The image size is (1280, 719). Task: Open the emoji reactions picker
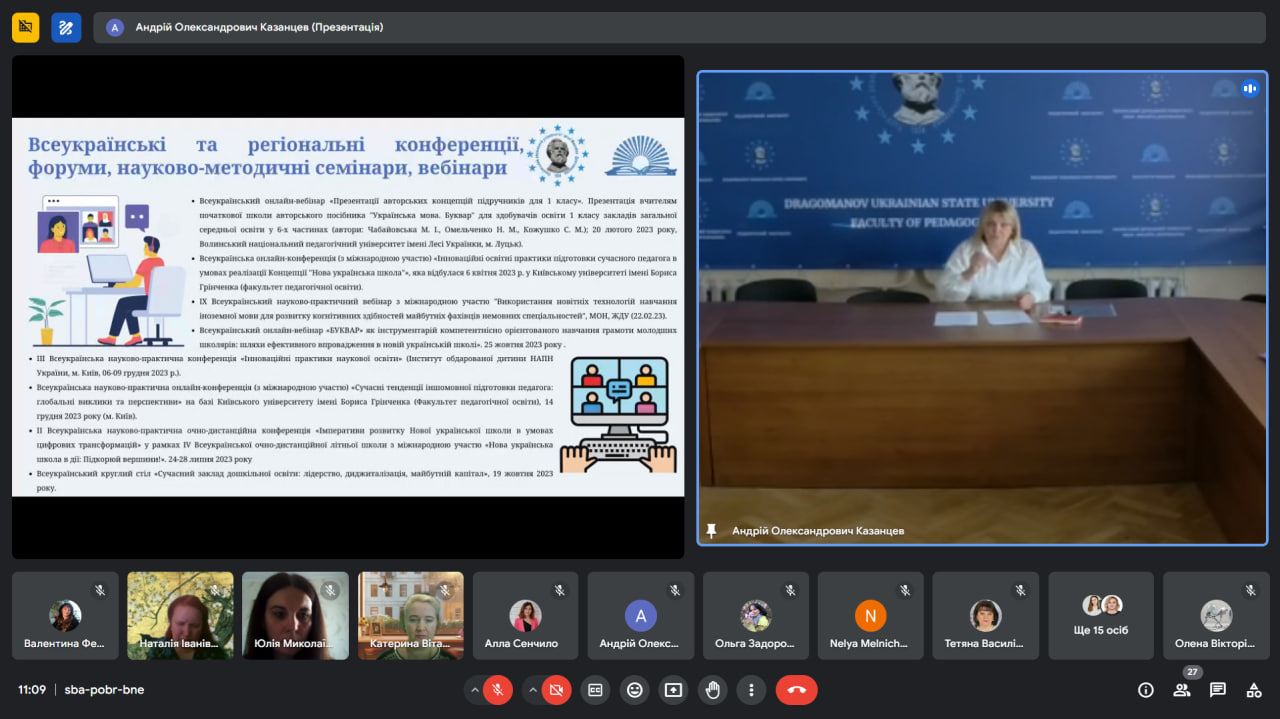634,690
